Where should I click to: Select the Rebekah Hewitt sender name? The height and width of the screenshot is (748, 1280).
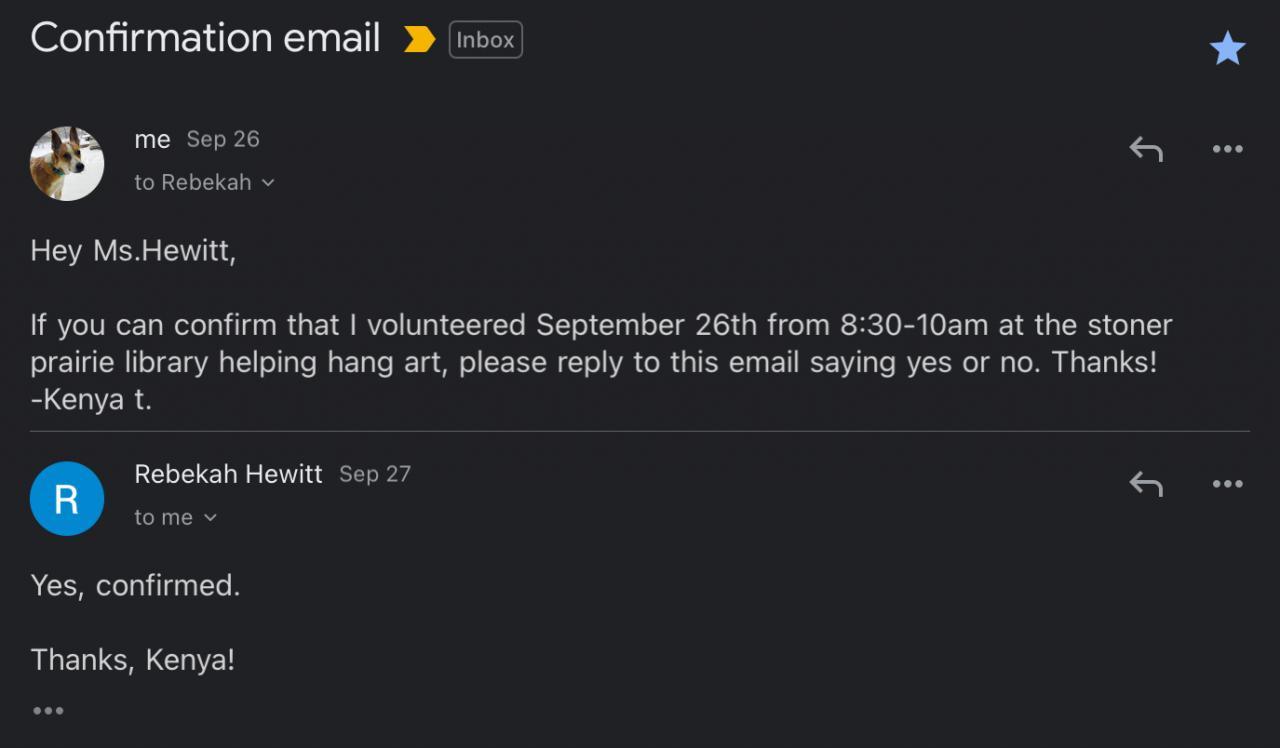pos(228,474)
